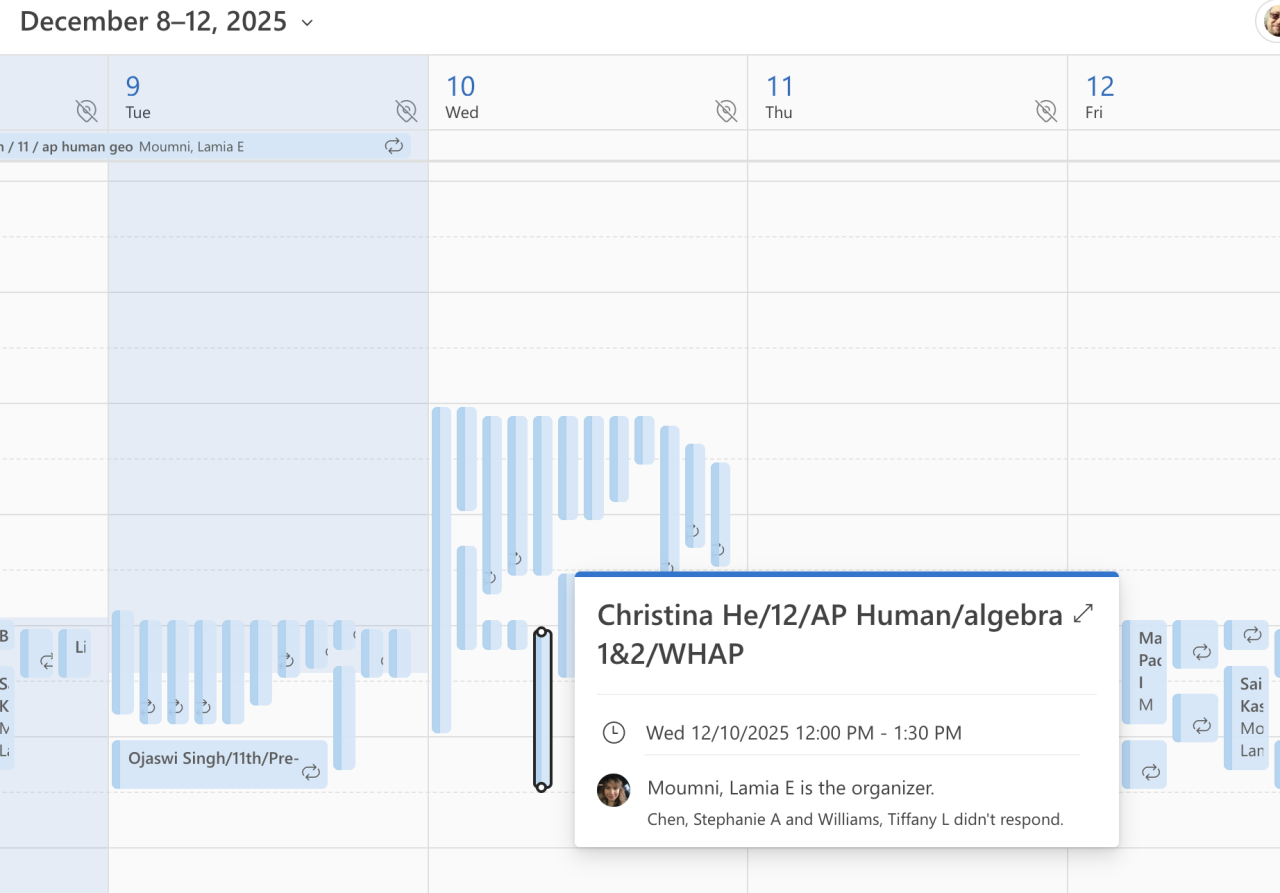Click the crossed-out icon on Tuesday 9 header

(x=405, y=110)
